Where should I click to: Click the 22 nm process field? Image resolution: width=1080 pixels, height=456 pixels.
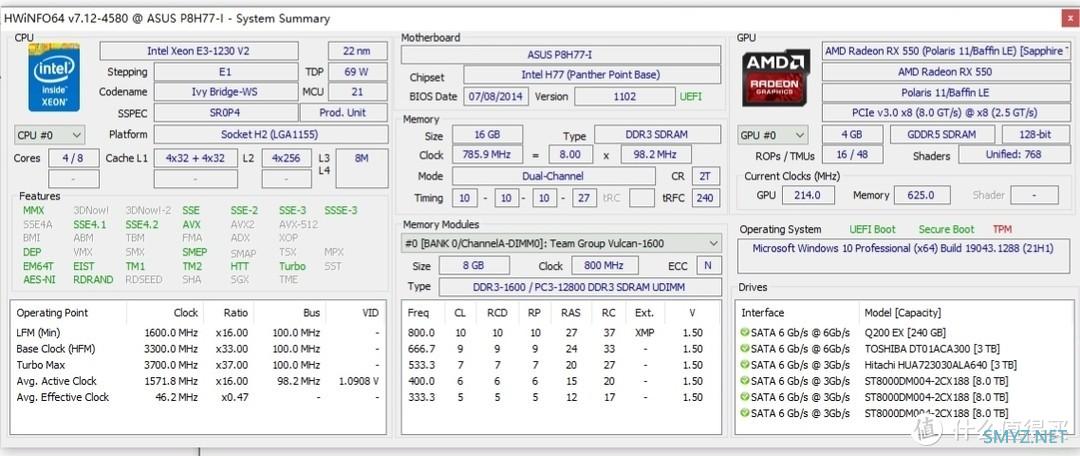pos(357,51)
